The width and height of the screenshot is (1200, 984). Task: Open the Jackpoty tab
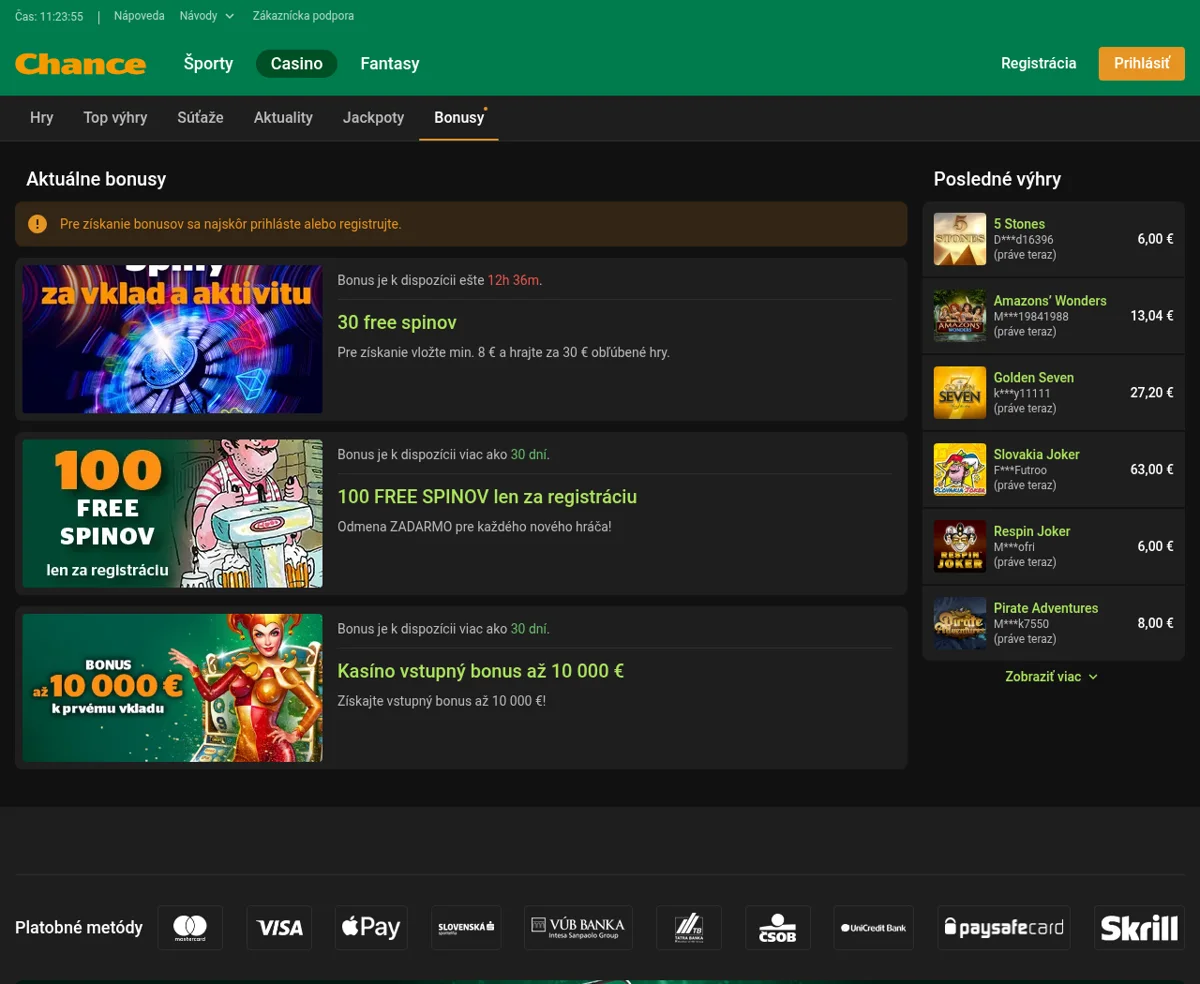[x=373, y=118]
